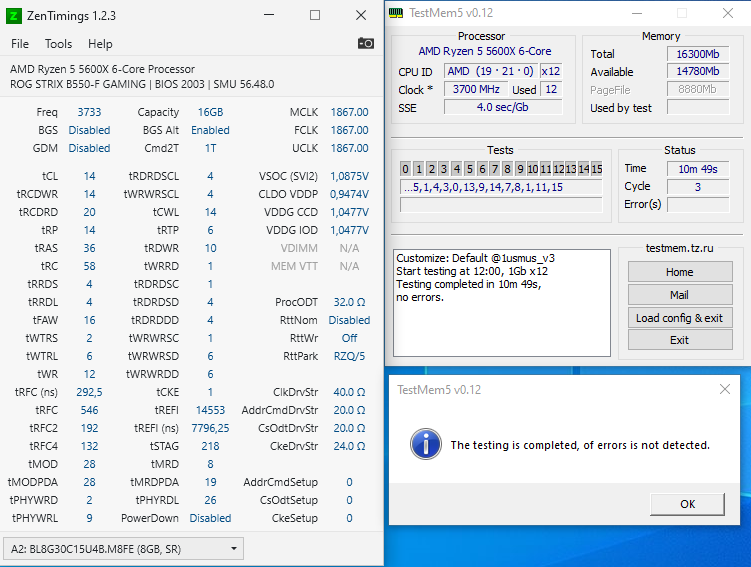
Task: Click the ROG STRIX B550-F GAMING BIOS line
Action: coord(142,84)
